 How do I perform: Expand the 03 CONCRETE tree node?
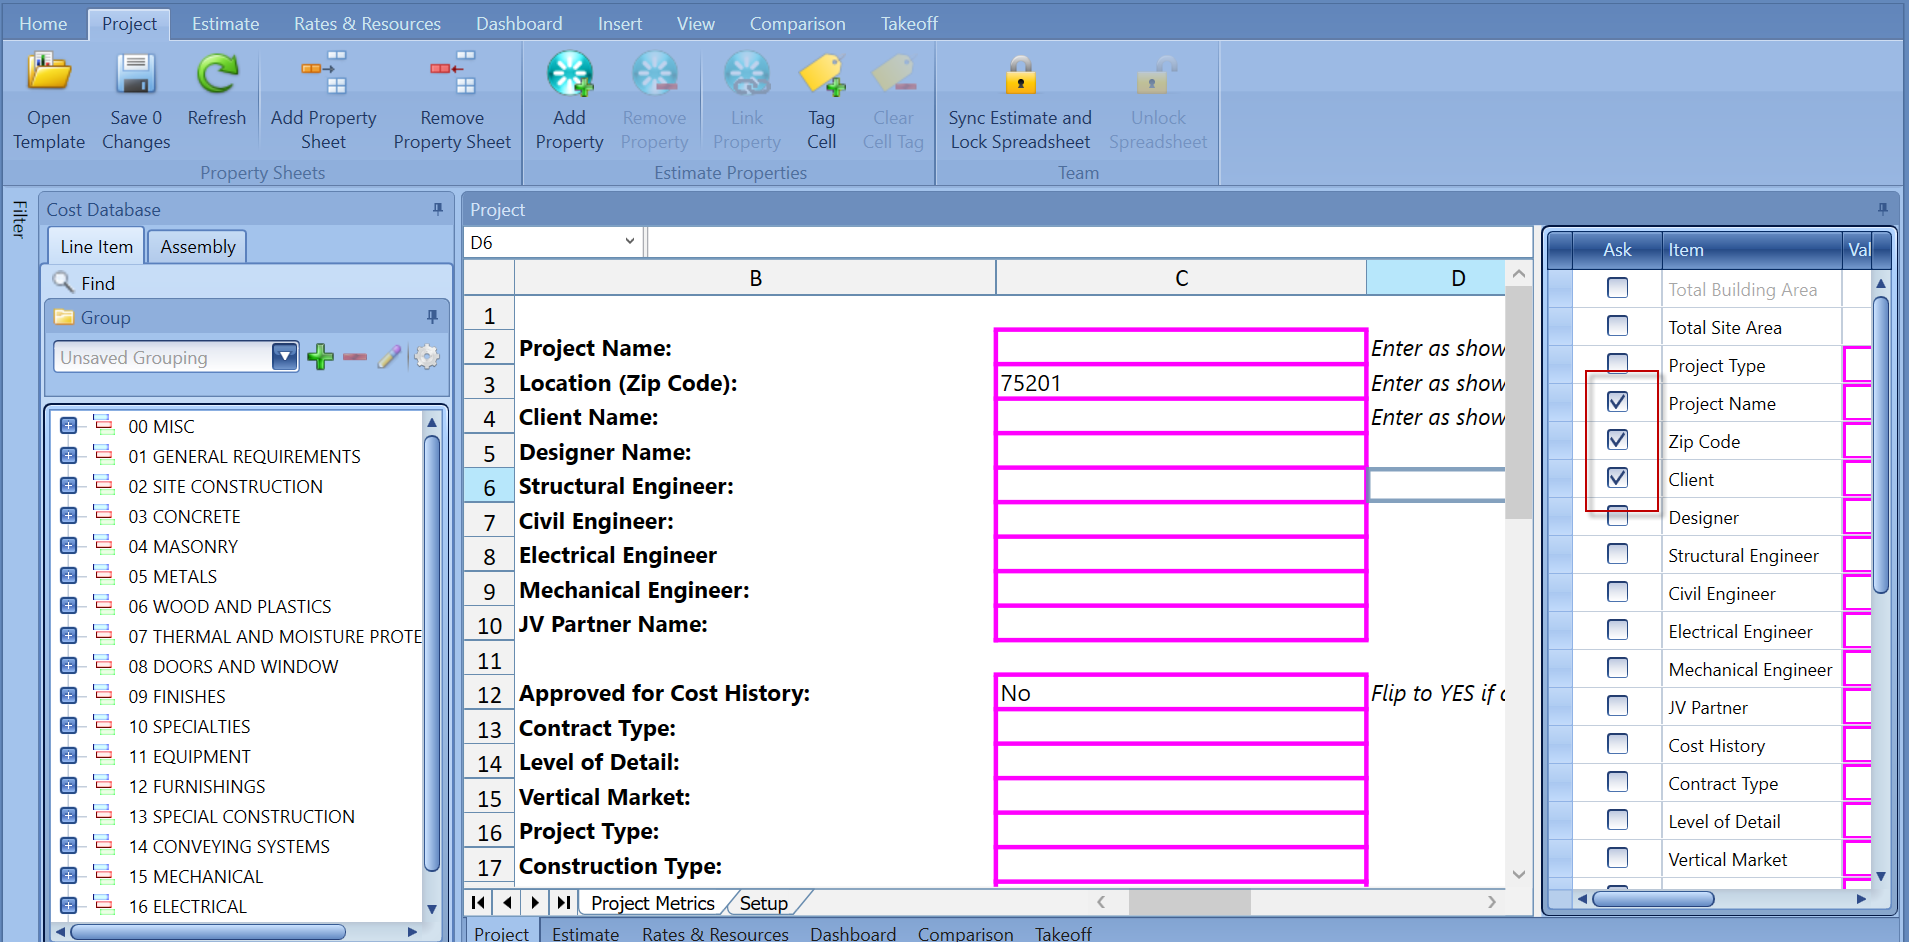click(67, 515)
